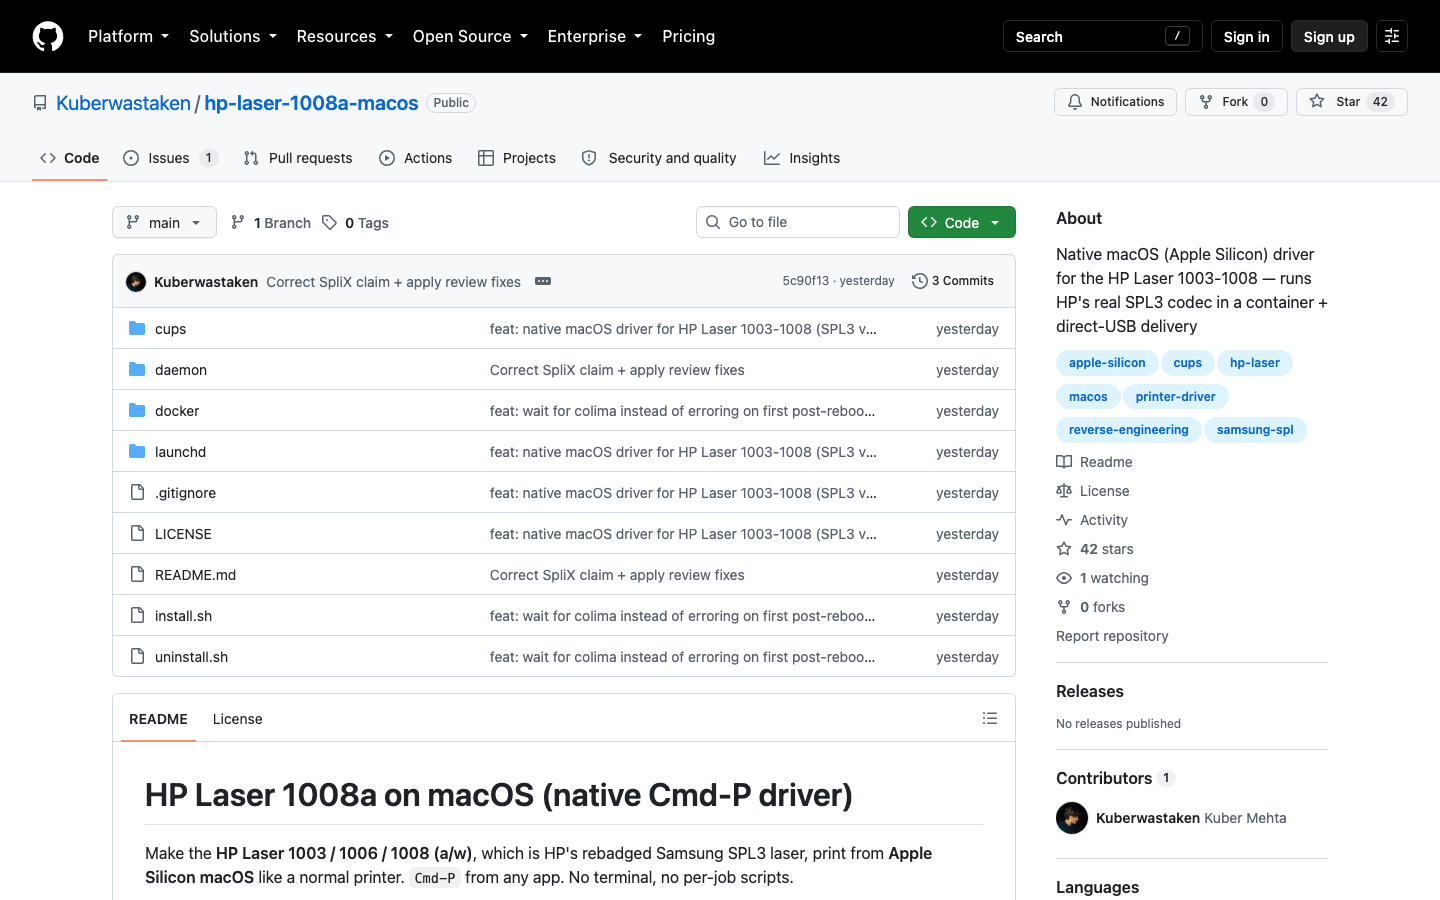Click the docker folder icon

tap(137, 410)
